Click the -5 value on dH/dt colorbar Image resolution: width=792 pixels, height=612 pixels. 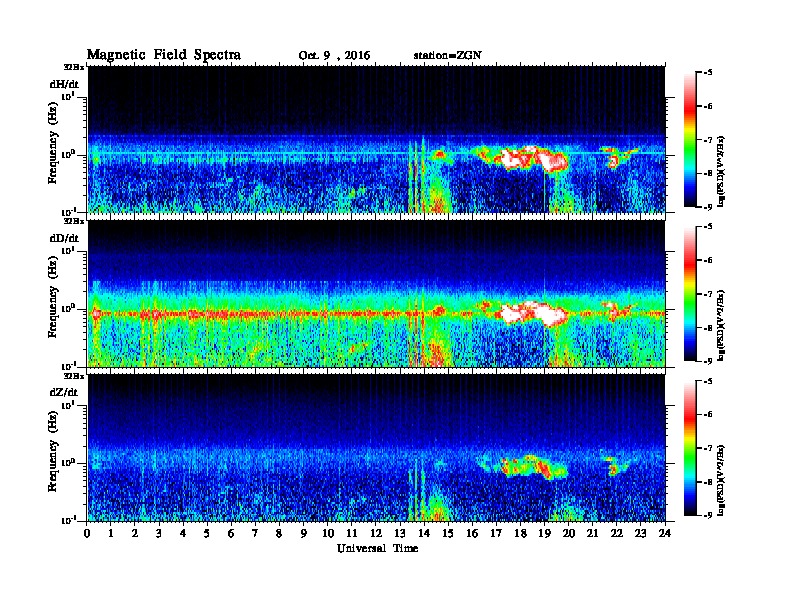pos(708,73)
